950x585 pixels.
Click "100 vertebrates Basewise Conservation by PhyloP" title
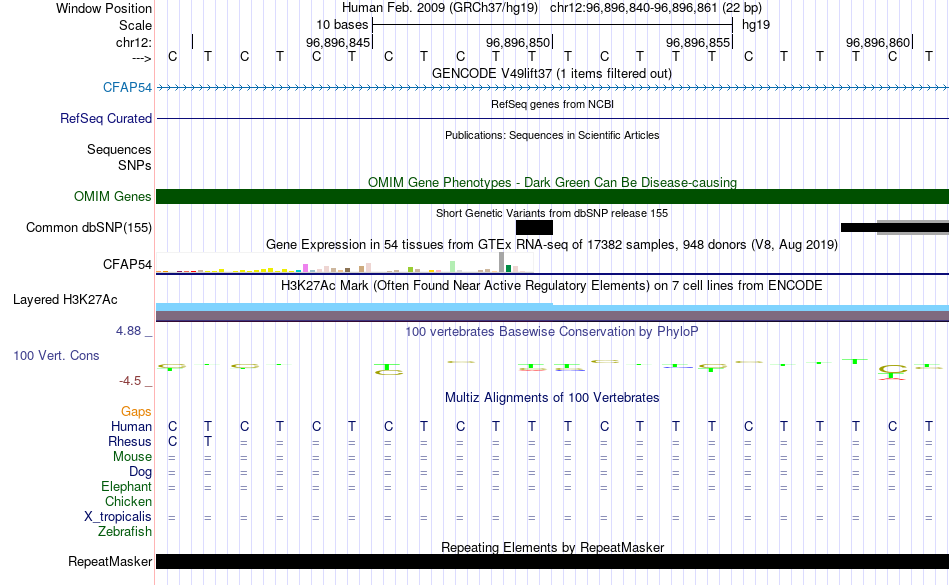552,331
